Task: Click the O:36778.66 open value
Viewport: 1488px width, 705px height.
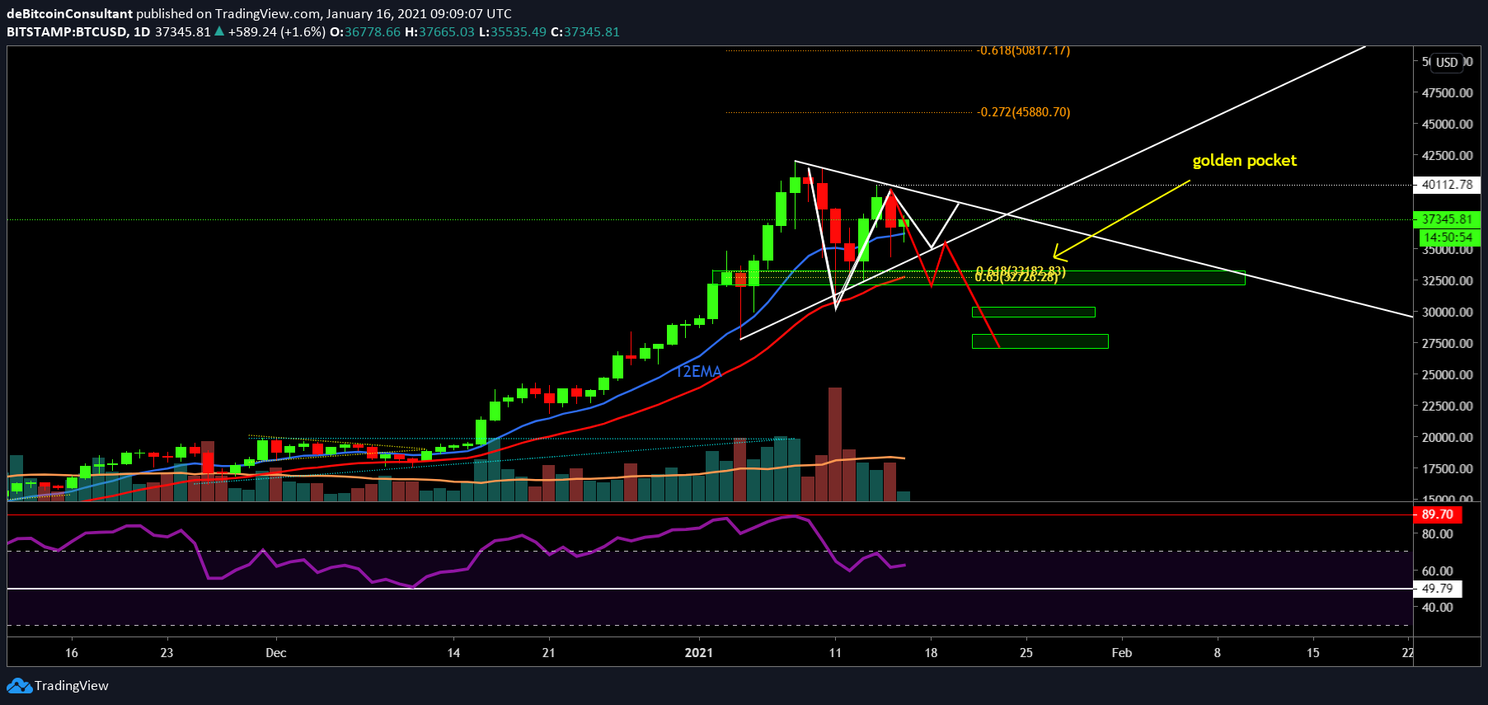Action: 367,32
